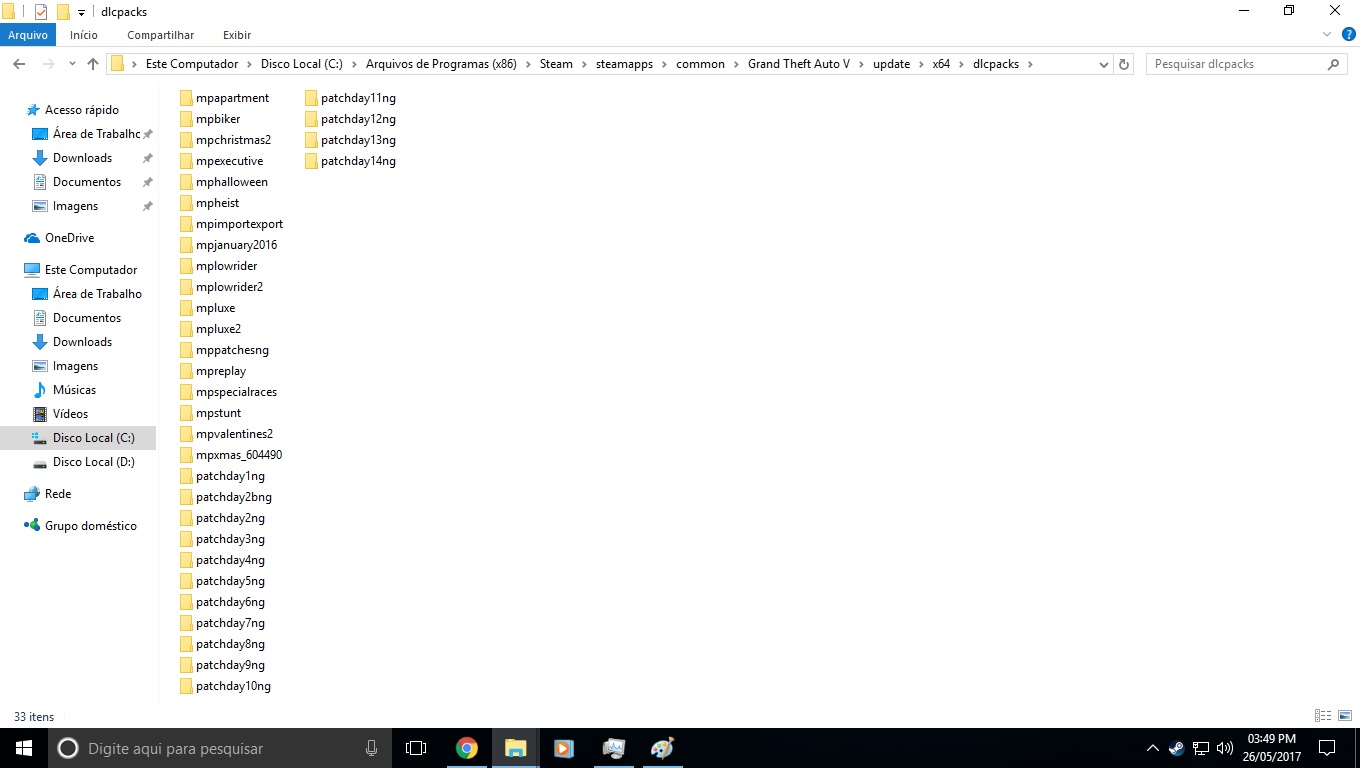Select the mpapartment folder icon
This screenshot has width=1360, height=768.
186,98
